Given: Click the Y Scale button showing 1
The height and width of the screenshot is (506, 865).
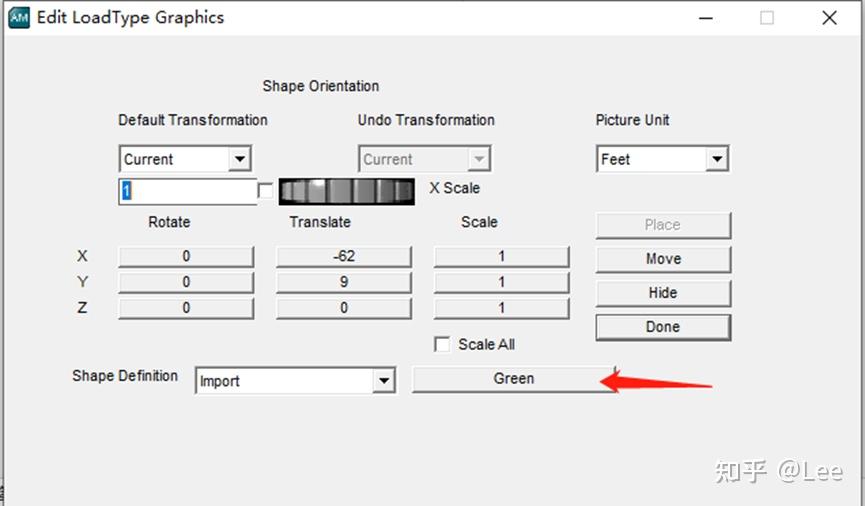Looking at the screenshot, I should [x=501, y=282].
